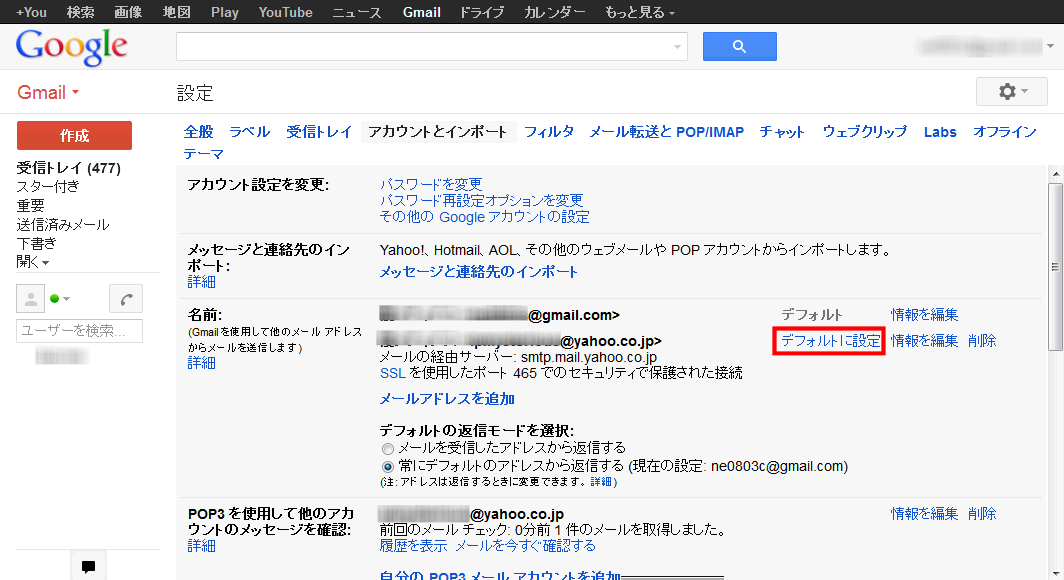Image resolution: width=1064 pixels, height=580 pixels.
Task: Click 詳細 under 名前 section
Action: tap(202, 363)
